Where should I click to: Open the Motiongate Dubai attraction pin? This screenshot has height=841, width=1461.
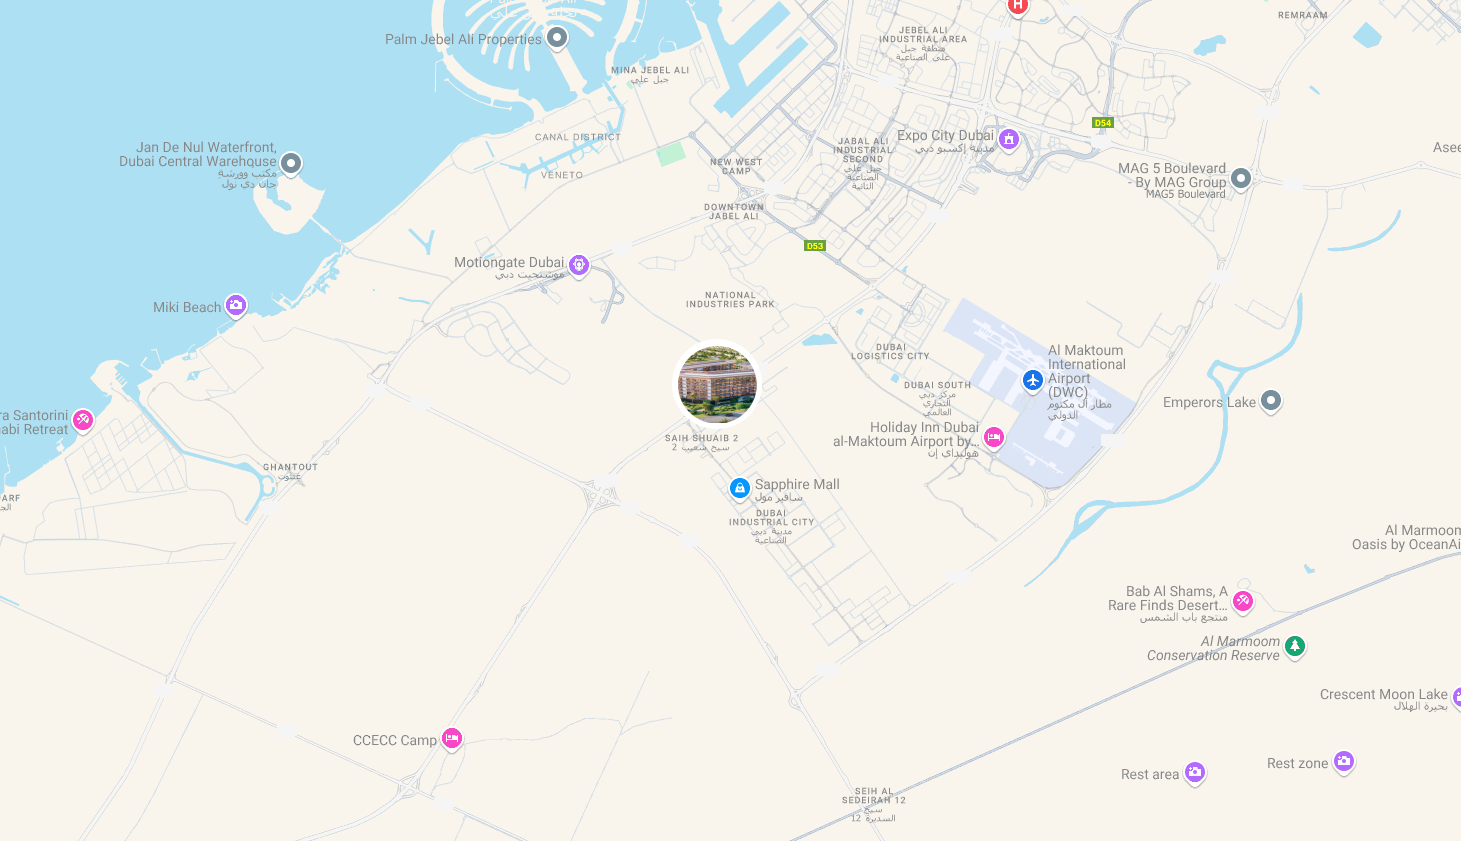pyautogui.click(x=579, y=265)
